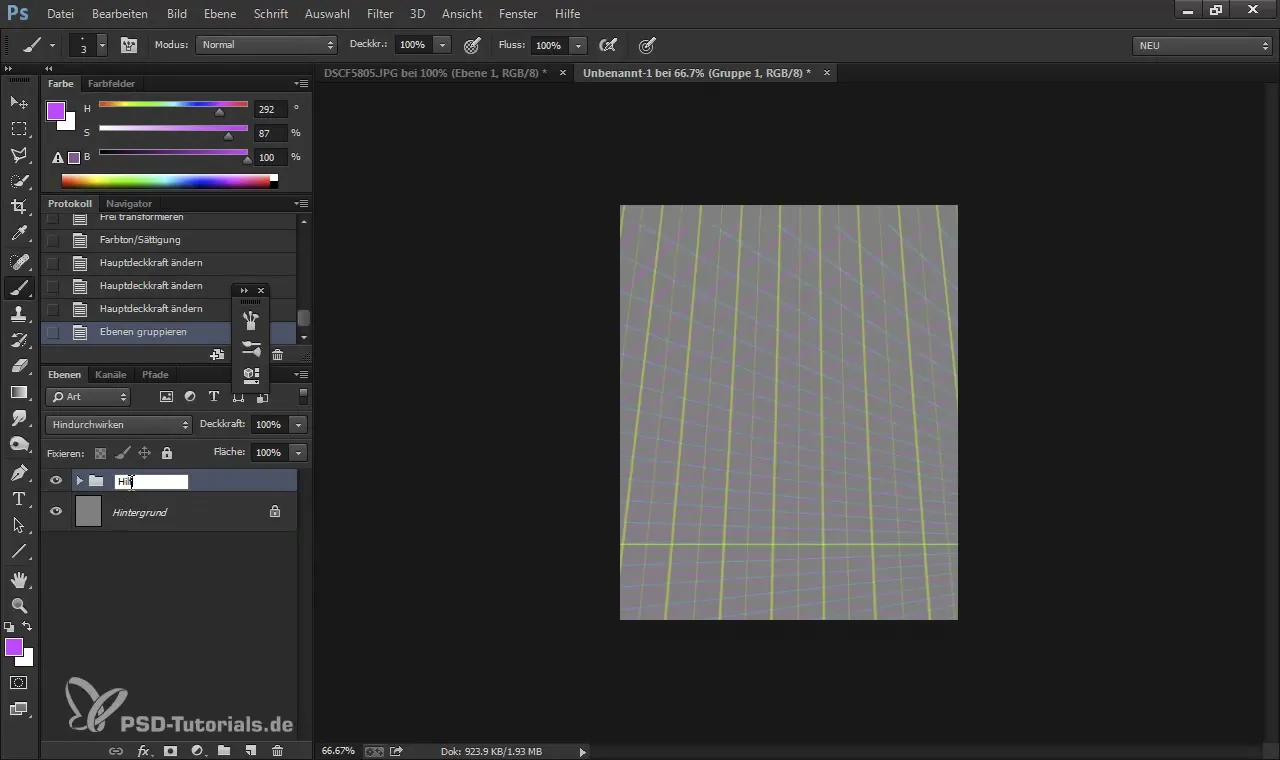This screenshot has height=760, width=1280.
Task: Hide the Hintergrund layer
Action: (56, 512)
